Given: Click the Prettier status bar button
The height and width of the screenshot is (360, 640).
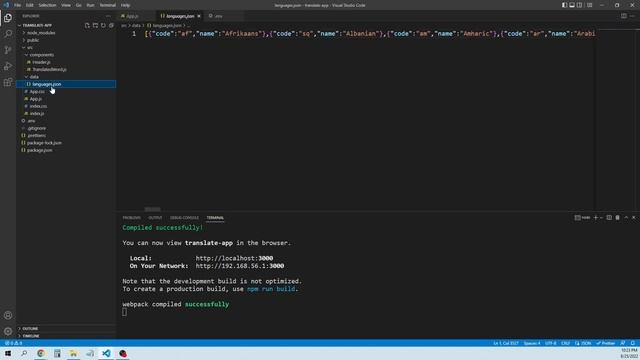Looking at the screenshot, I should (x=606, y=343).
